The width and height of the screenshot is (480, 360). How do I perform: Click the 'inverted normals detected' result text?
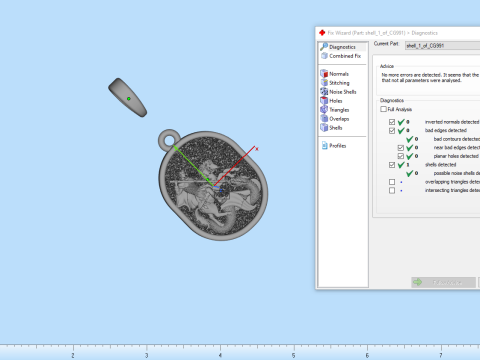coord(452,122)
